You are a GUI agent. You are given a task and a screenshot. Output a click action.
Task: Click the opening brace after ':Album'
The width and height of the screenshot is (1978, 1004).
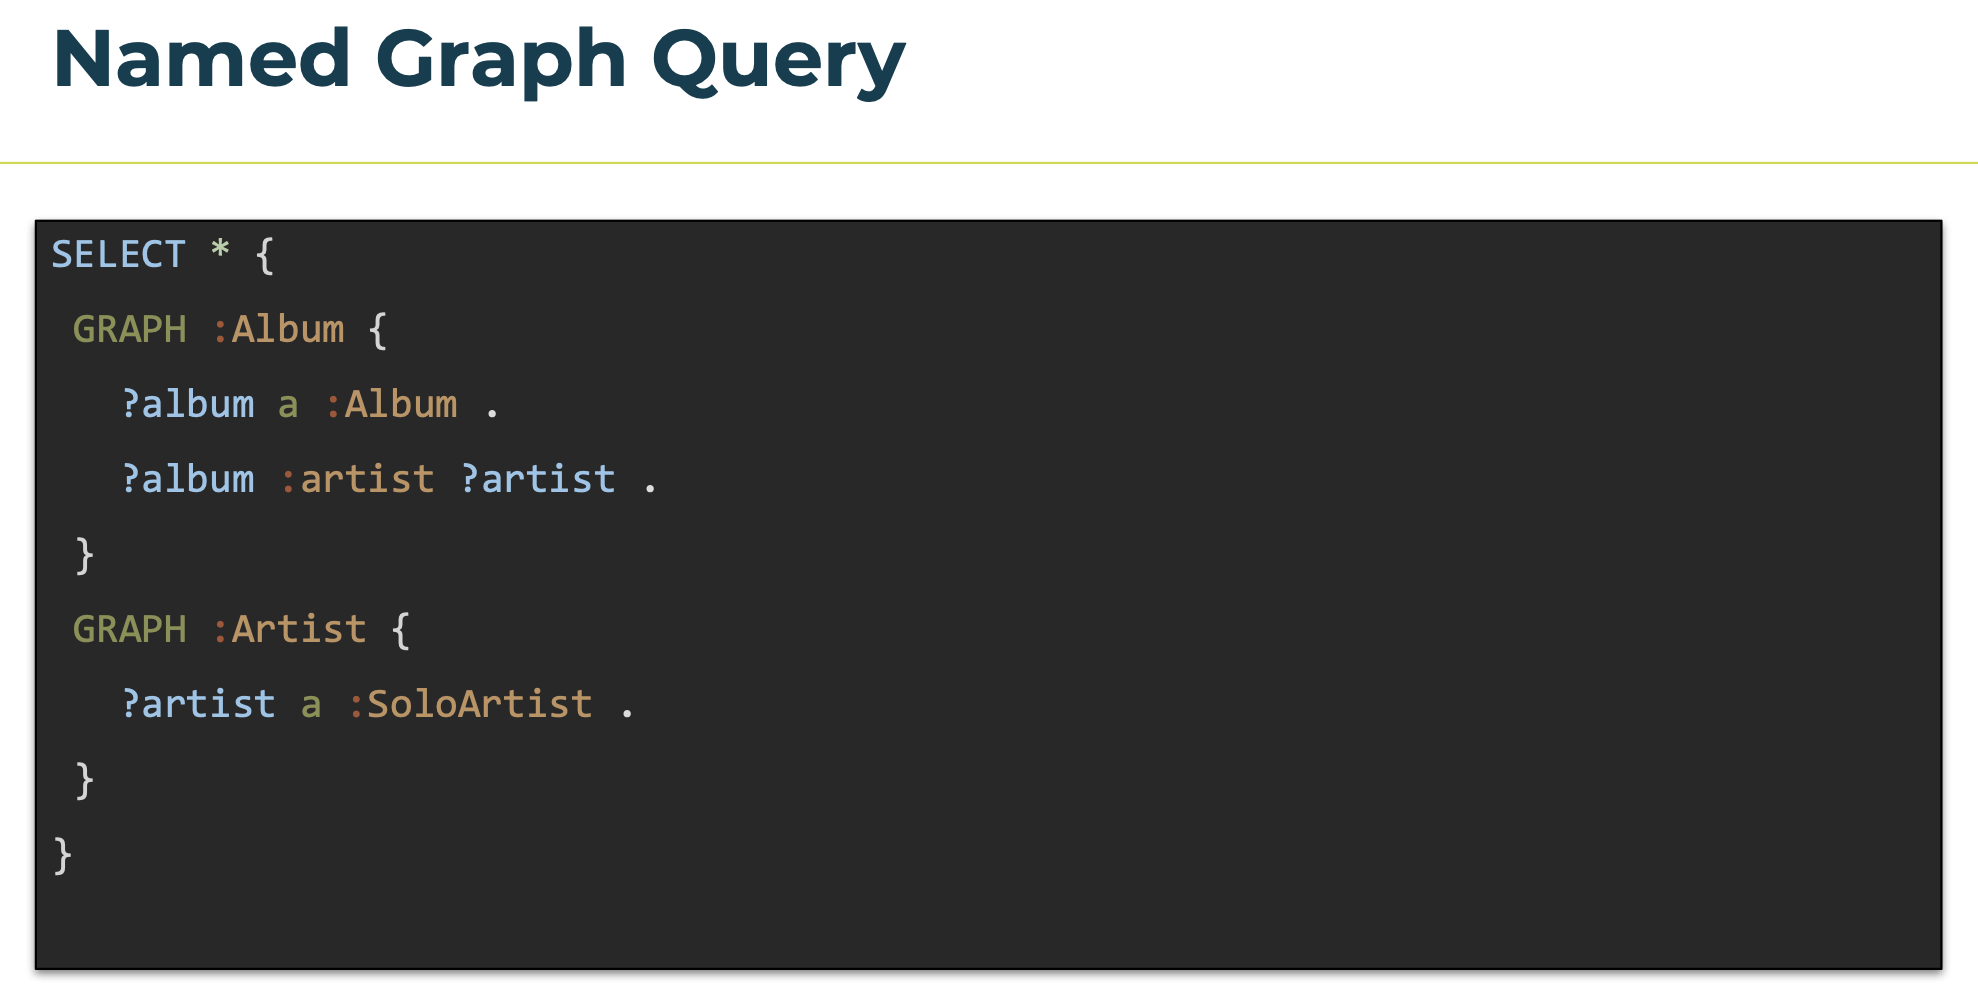pos(378,330)
